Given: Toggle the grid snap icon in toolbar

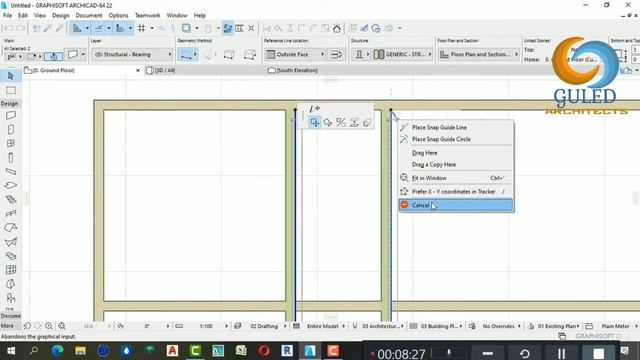Looking at the screenshot, I should (x=142, y=28).
